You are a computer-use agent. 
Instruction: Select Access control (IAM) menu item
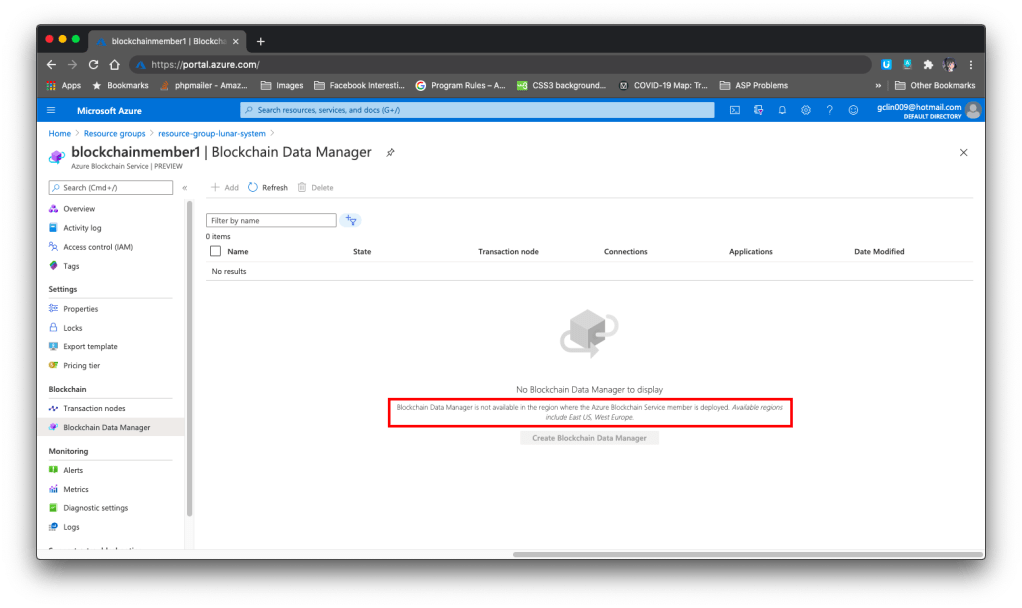[x=97, y=247]
